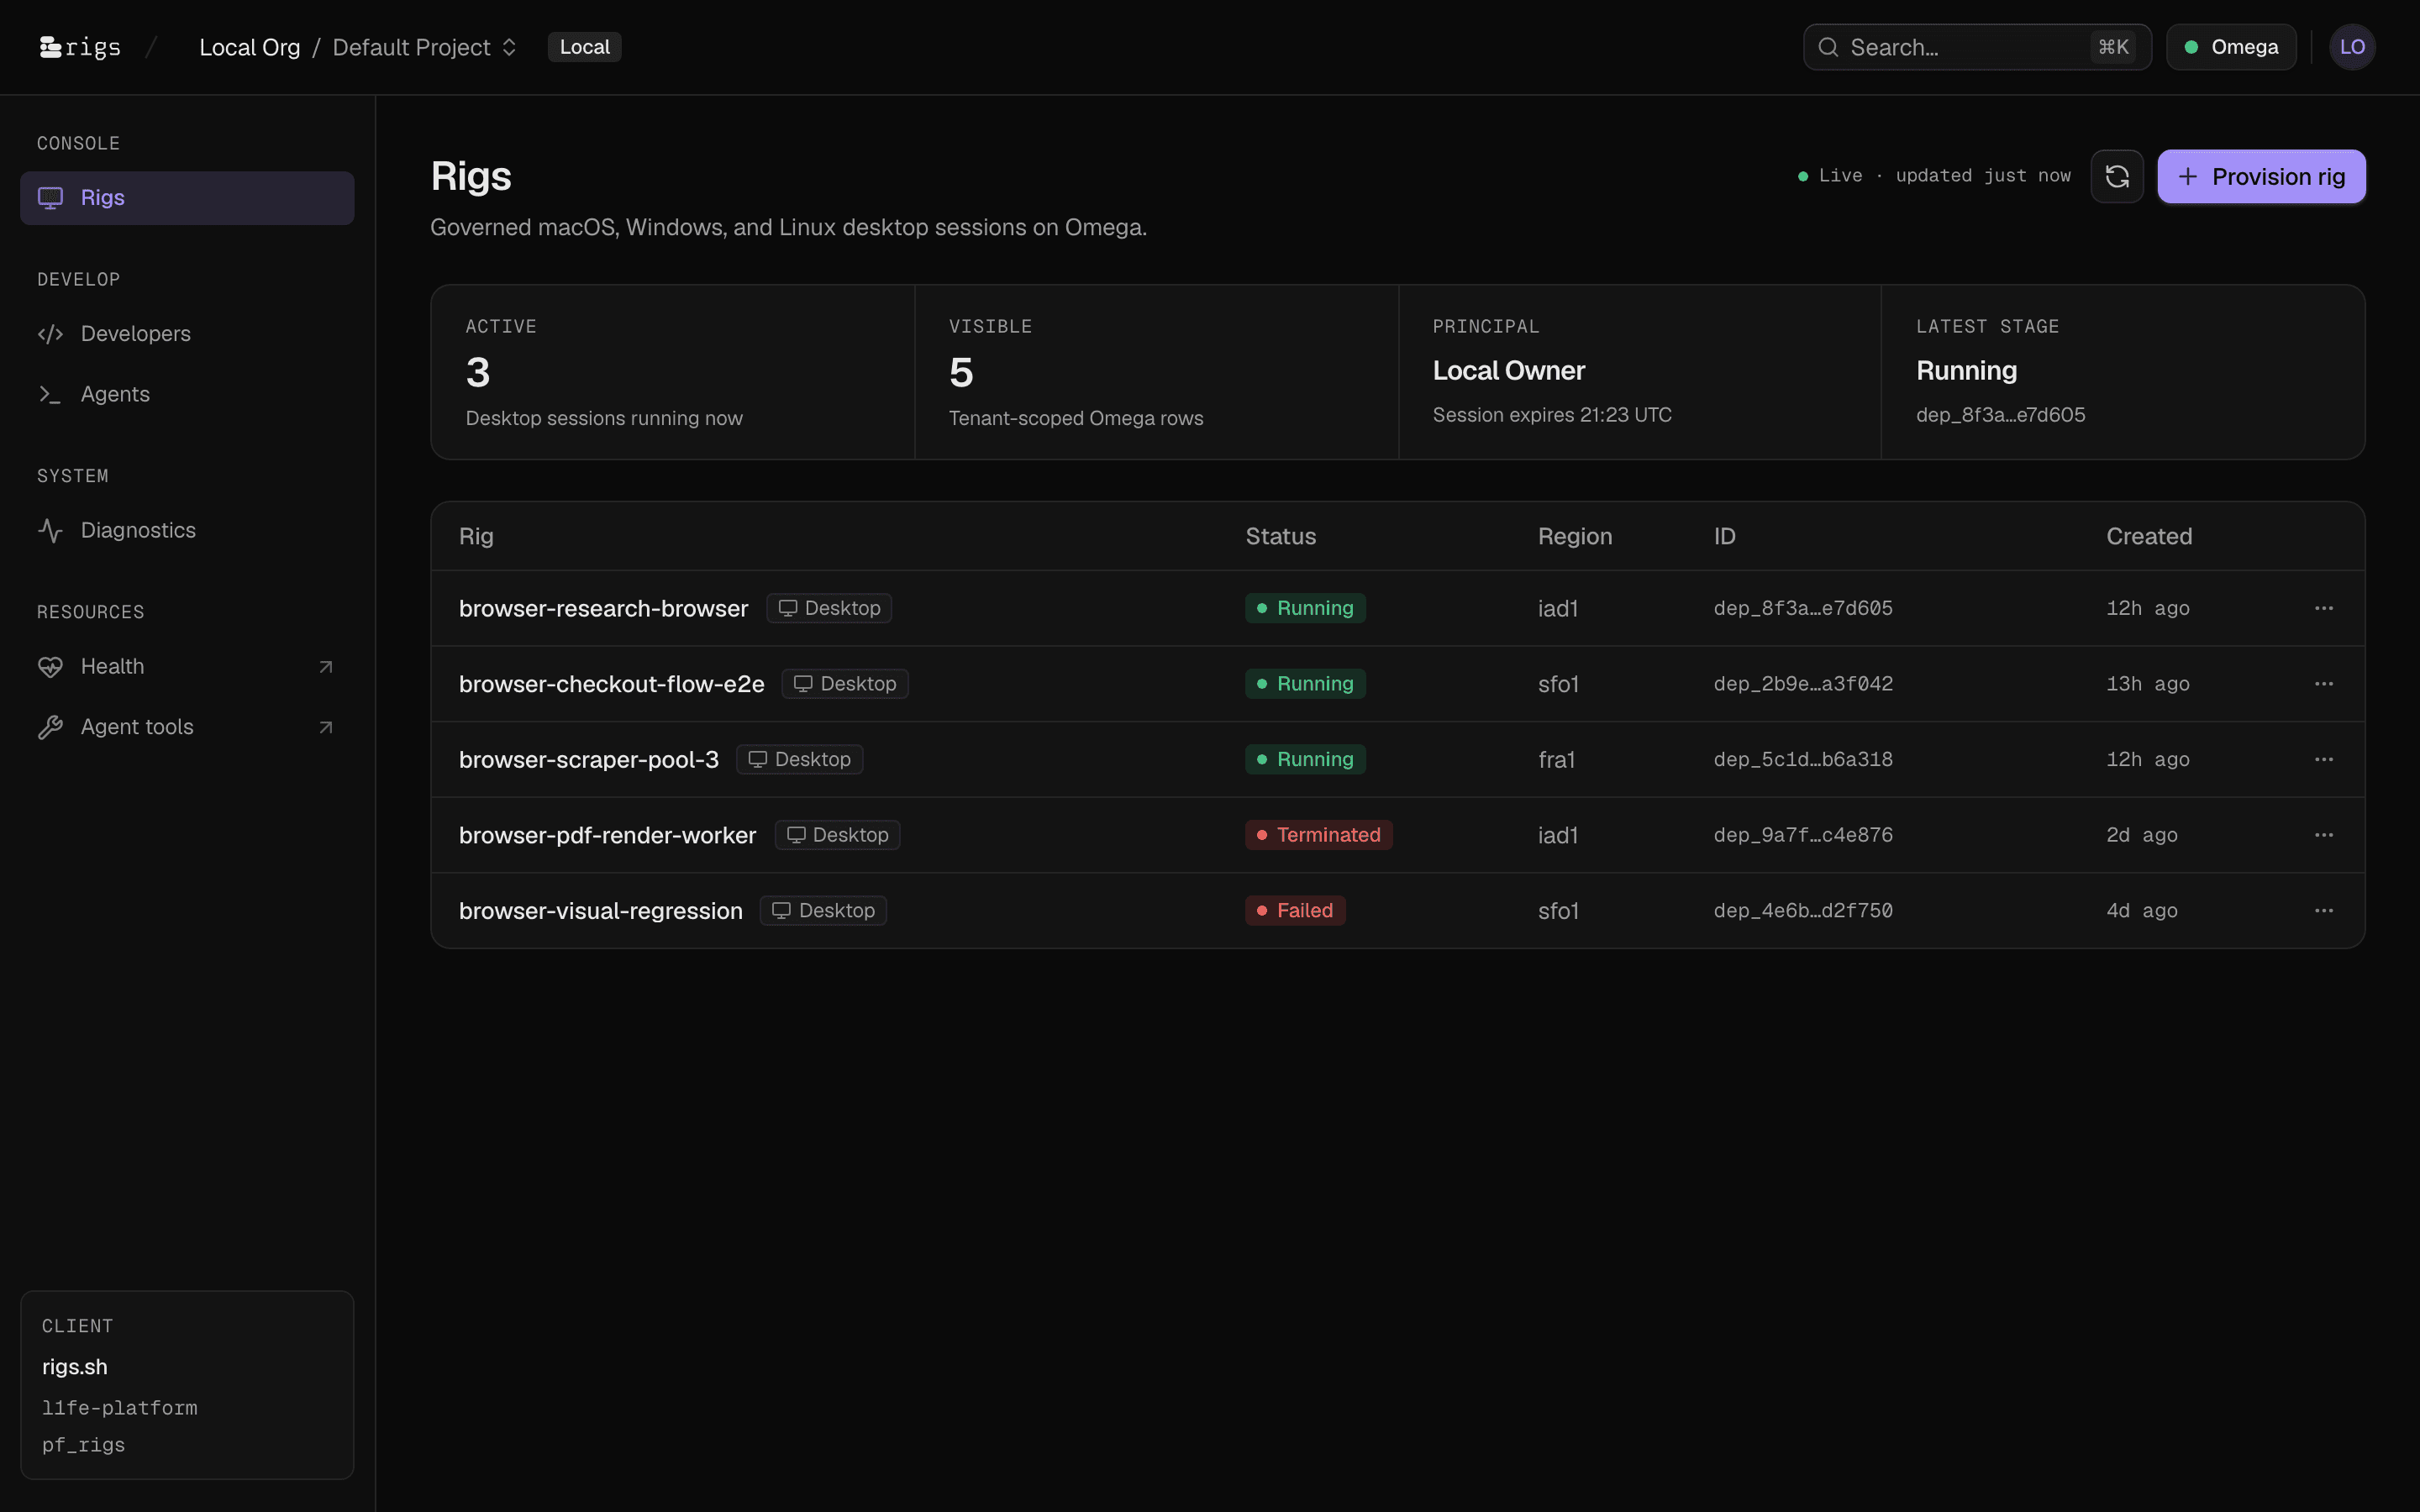This screenshot has width=2420, height=1512.
Task: Open actions menu for browser-research-browser
Action: (x=2323, y=608)
